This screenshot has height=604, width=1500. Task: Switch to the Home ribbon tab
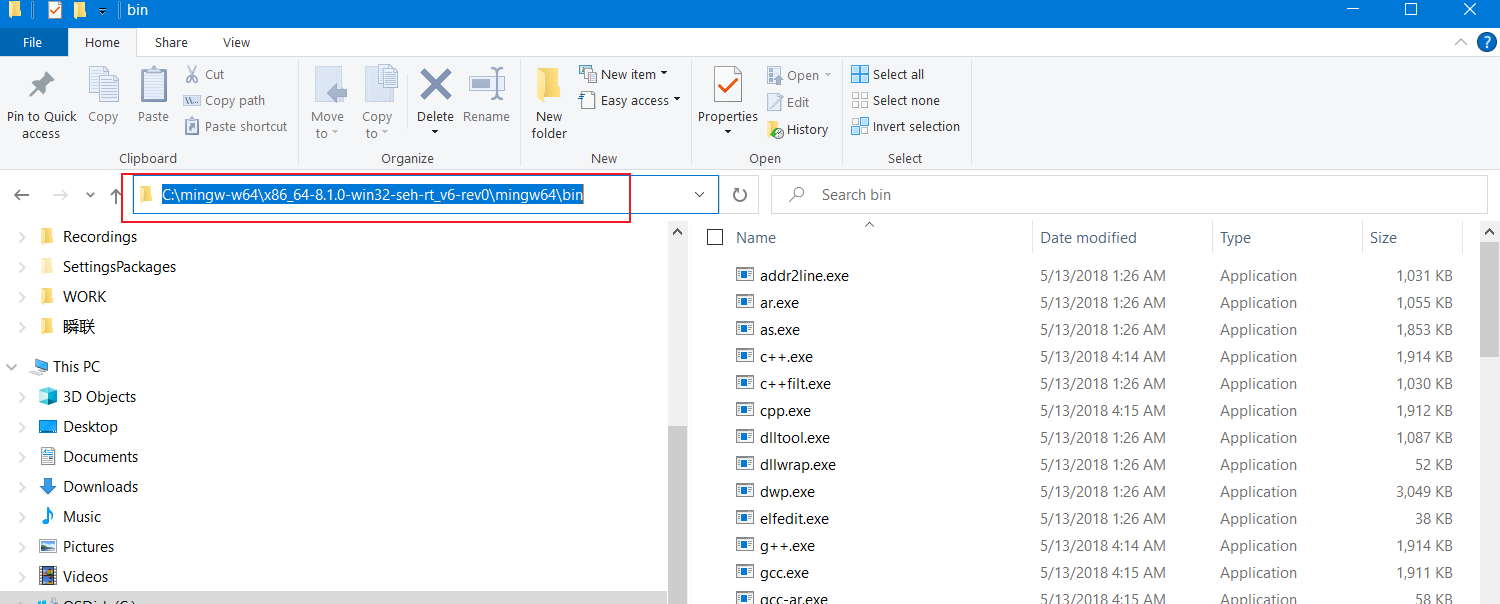click(102, 42)
